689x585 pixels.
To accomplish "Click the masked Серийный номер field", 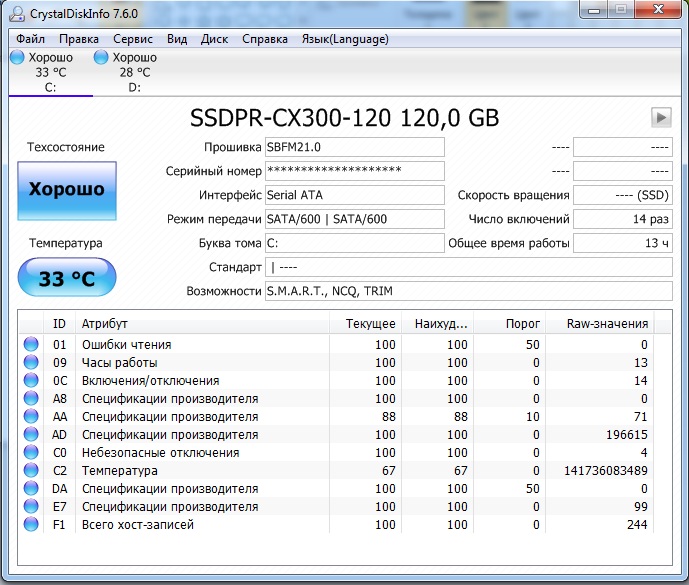I will pos(355,171).
